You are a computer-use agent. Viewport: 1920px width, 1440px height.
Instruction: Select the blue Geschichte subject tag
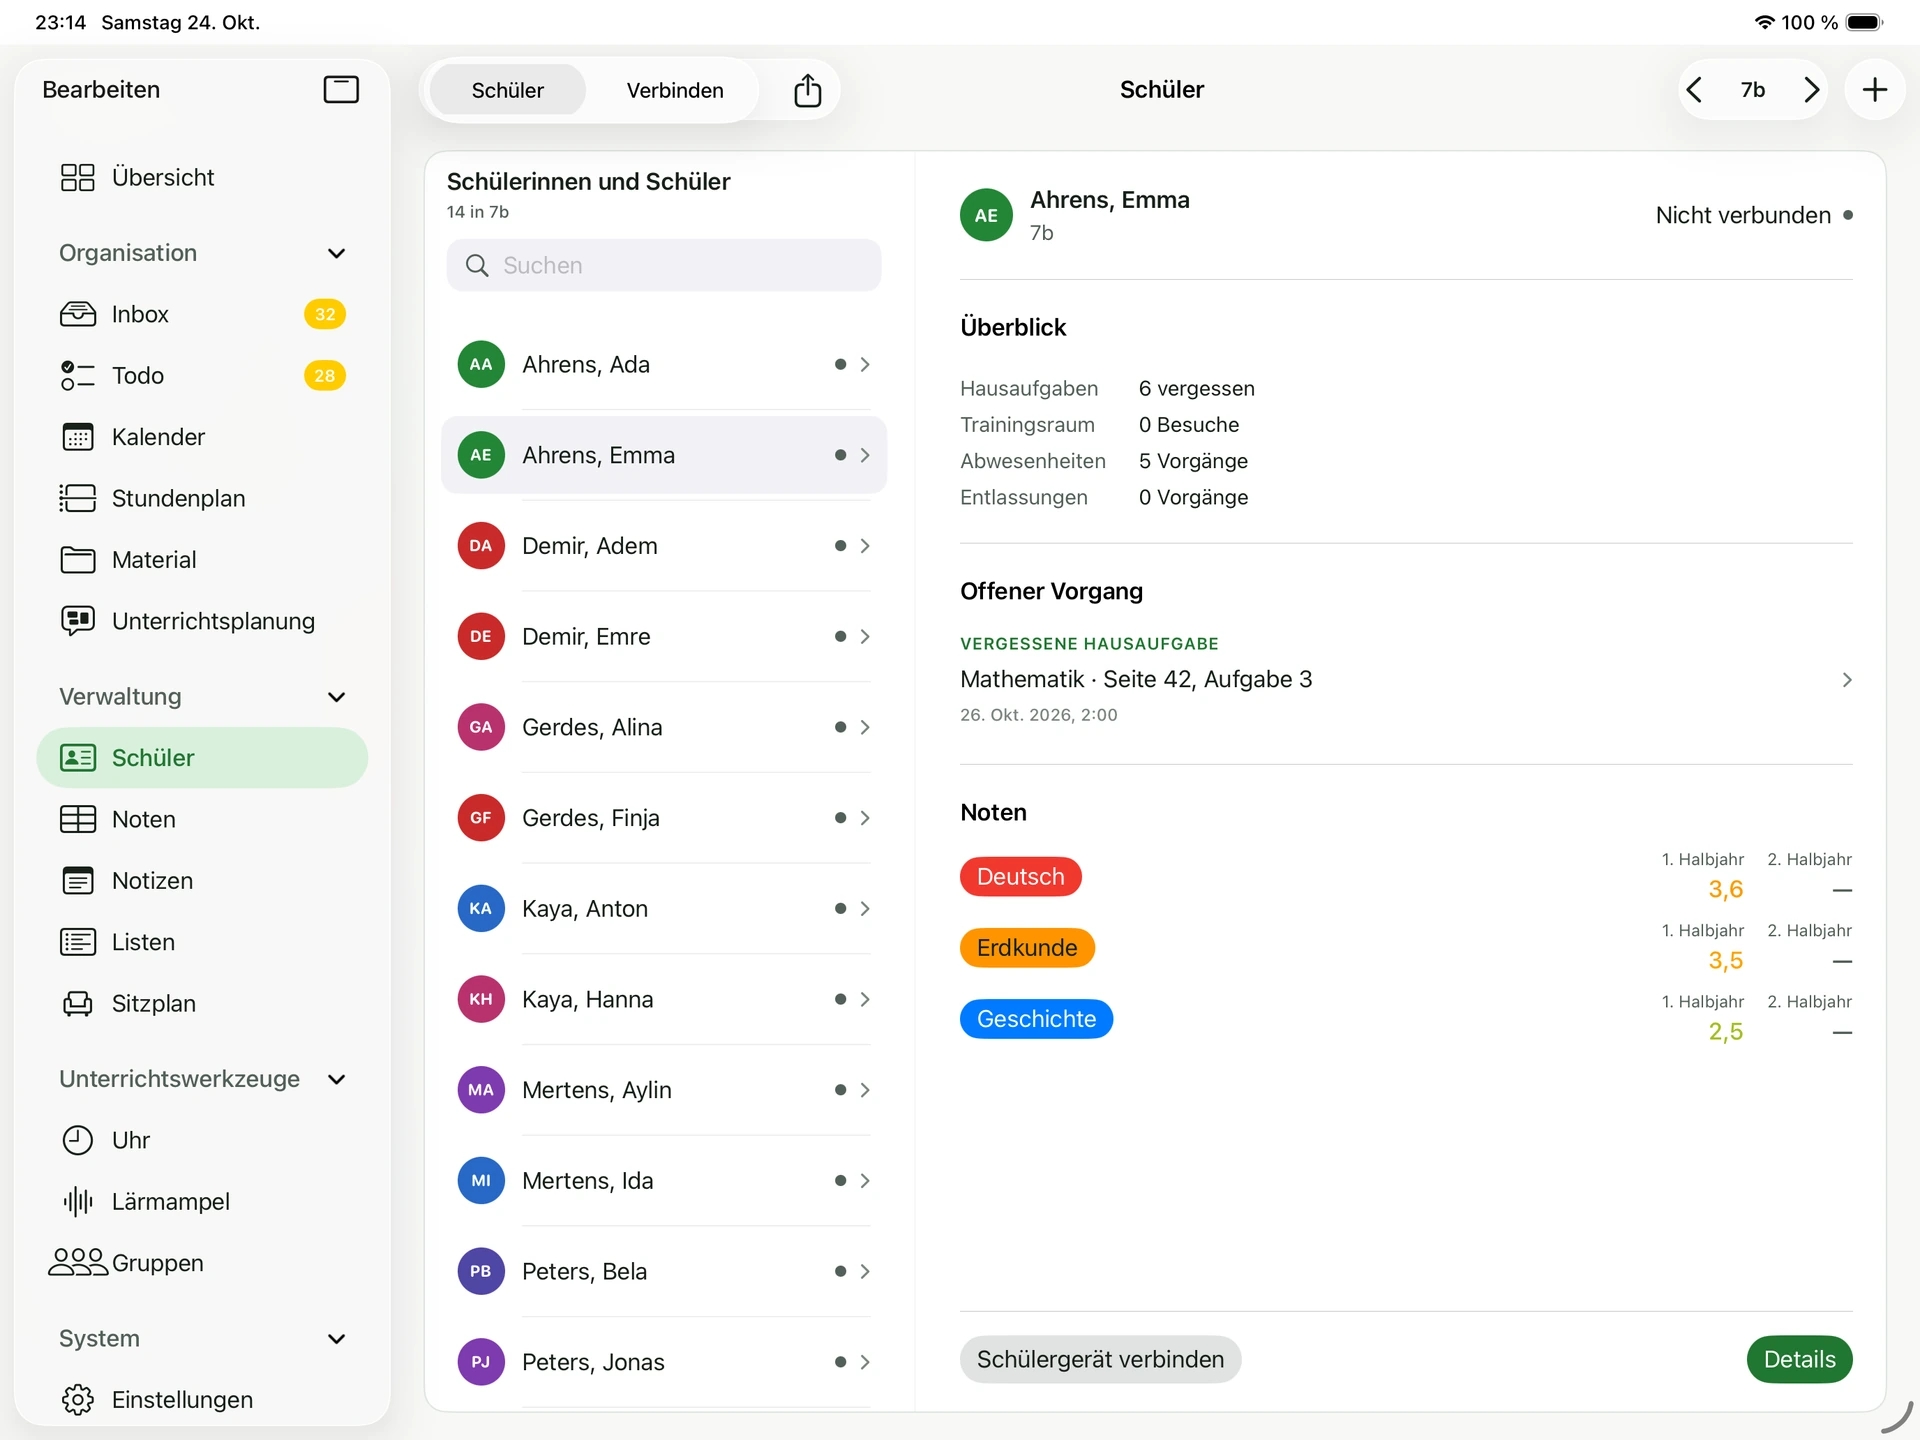(x=1036, y=1019)
